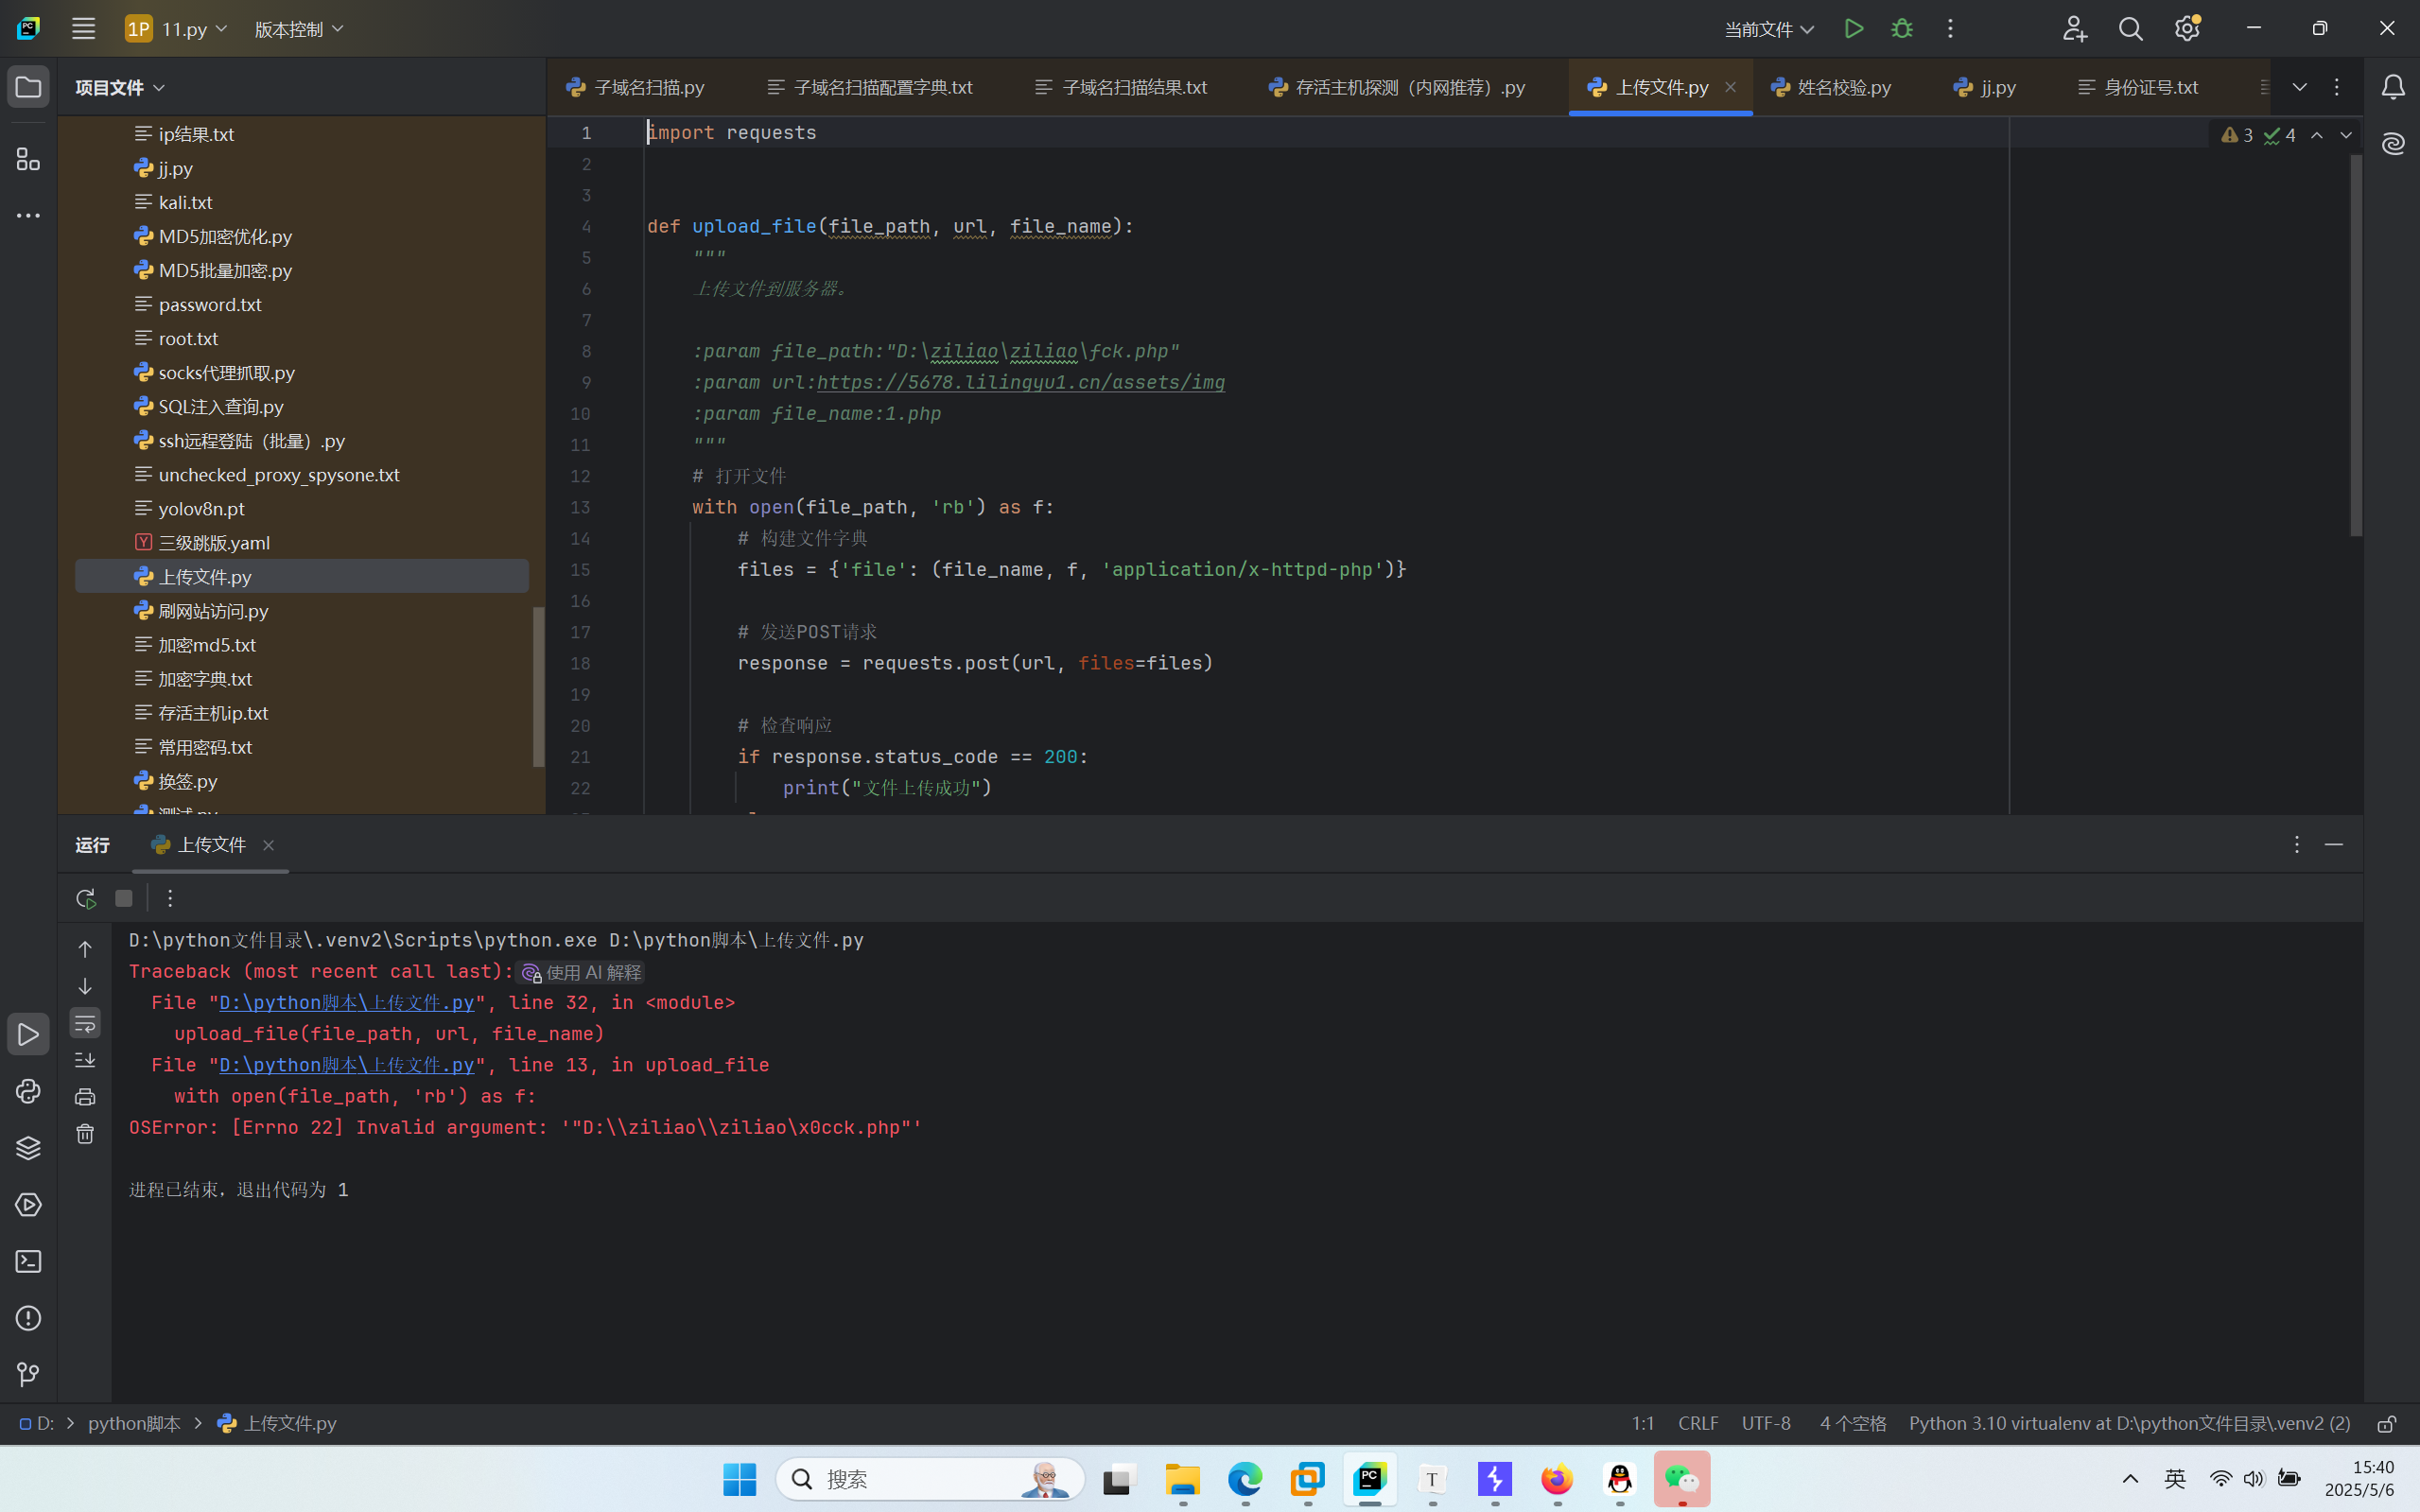Clear run output with the trash icon
Screen dimensions: 2420x1512
tap(85, 1134)
